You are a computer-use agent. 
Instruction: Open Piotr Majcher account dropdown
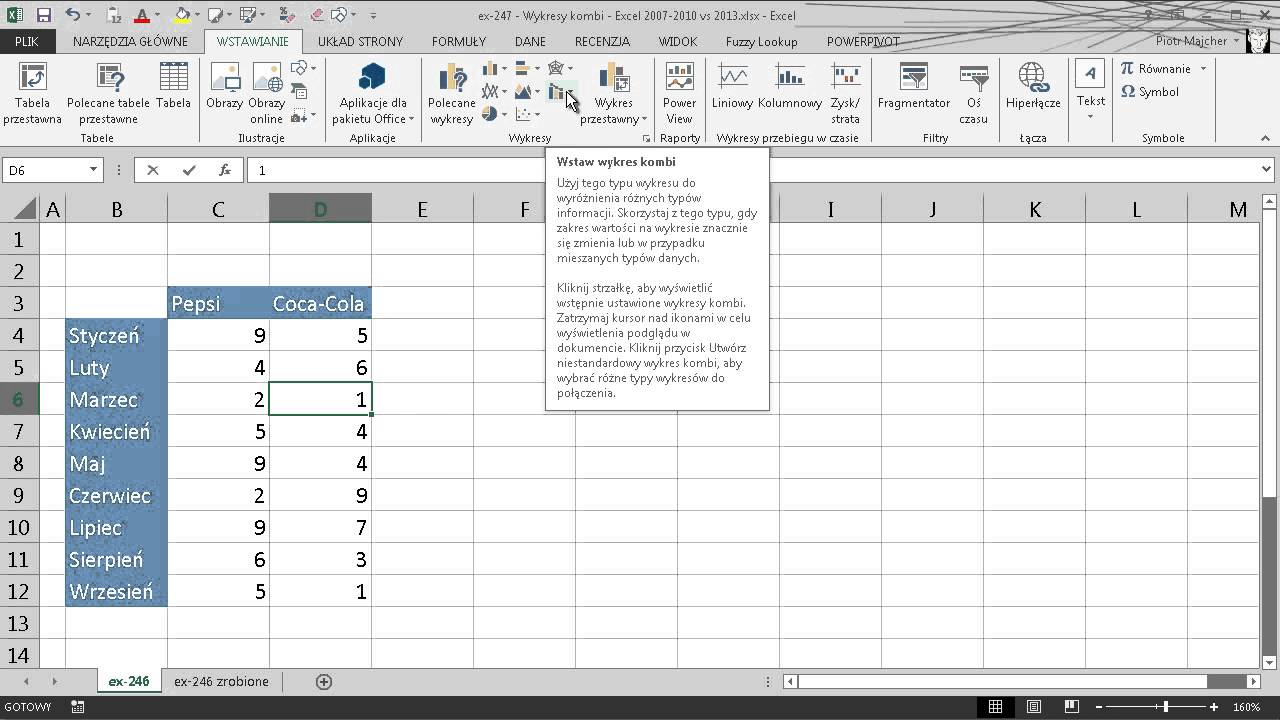[1196, 41]
